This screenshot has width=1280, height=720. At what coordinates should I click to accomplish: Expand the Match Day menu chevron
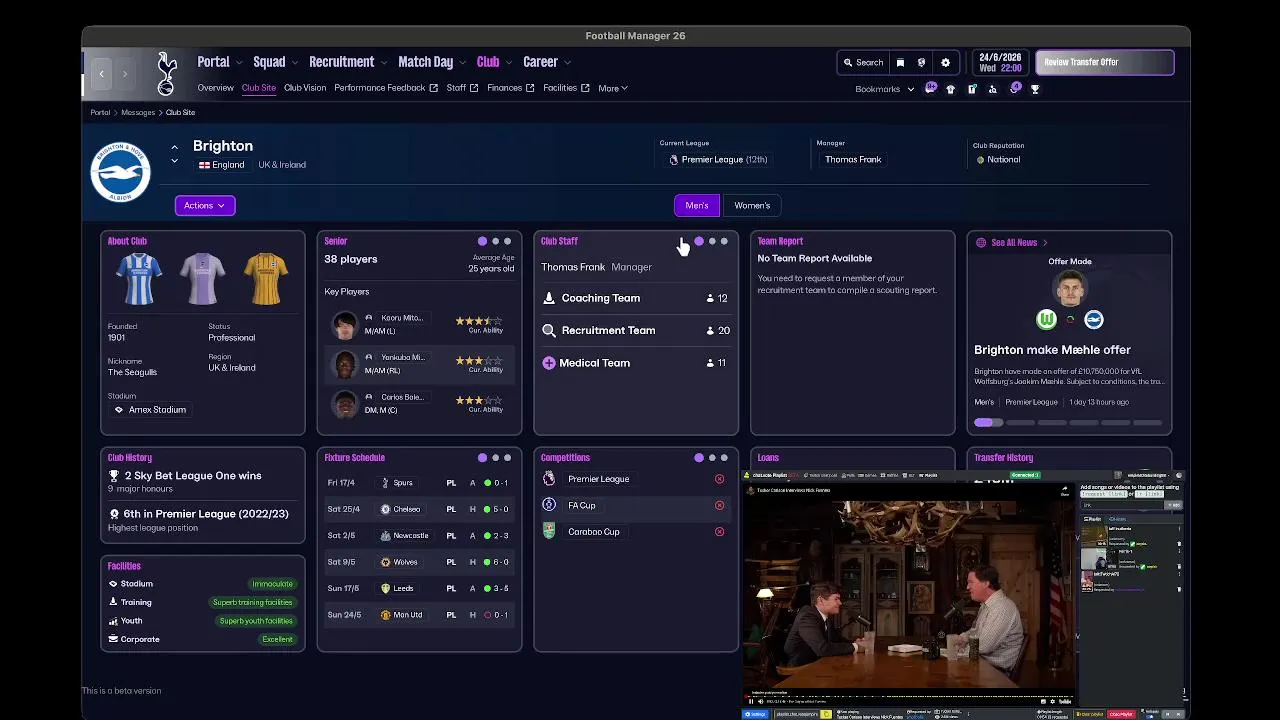463,63
